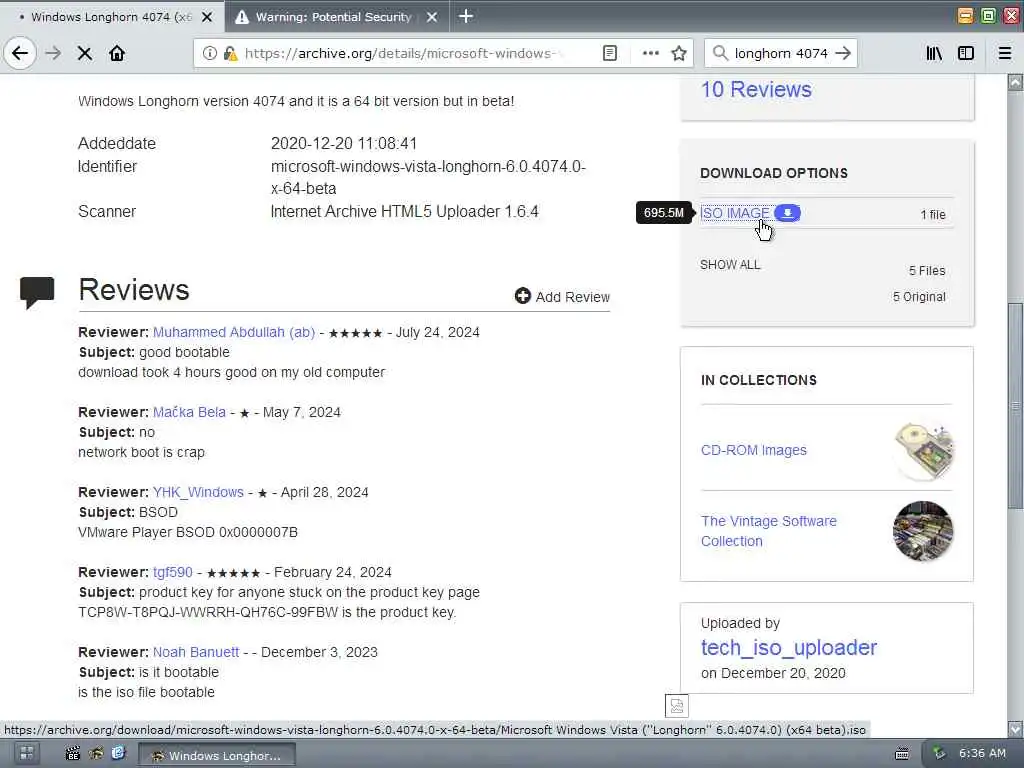This screenshot has width=1024, height=768.
Task: Click the Addeddate value 2020-12-20 11:08:41
Action: click(344, 143)
